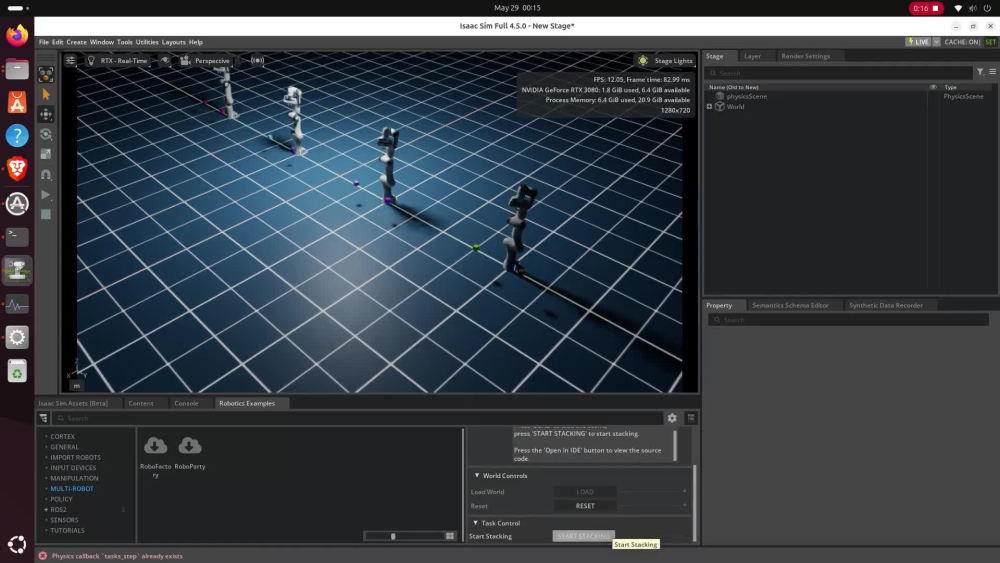Open the Tools menu
Image resolution: width=1000 pixels, height=563 pixels.
(x=124, y=42)
